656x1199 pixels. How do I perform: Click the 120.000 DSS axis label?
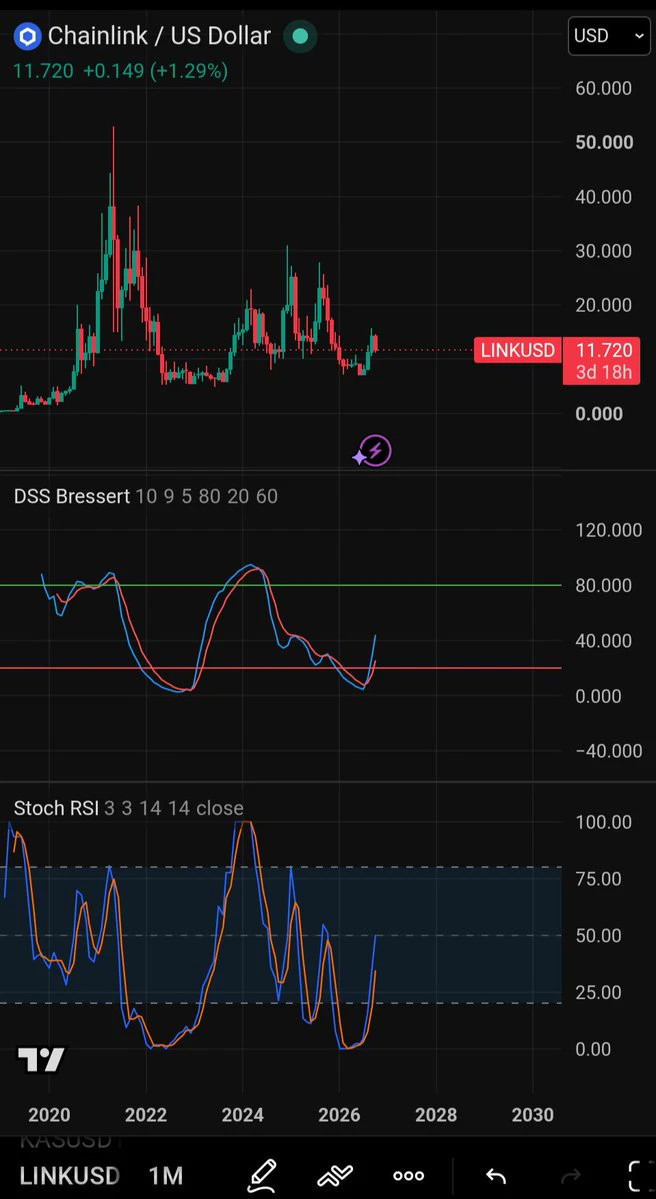(609, 530)
